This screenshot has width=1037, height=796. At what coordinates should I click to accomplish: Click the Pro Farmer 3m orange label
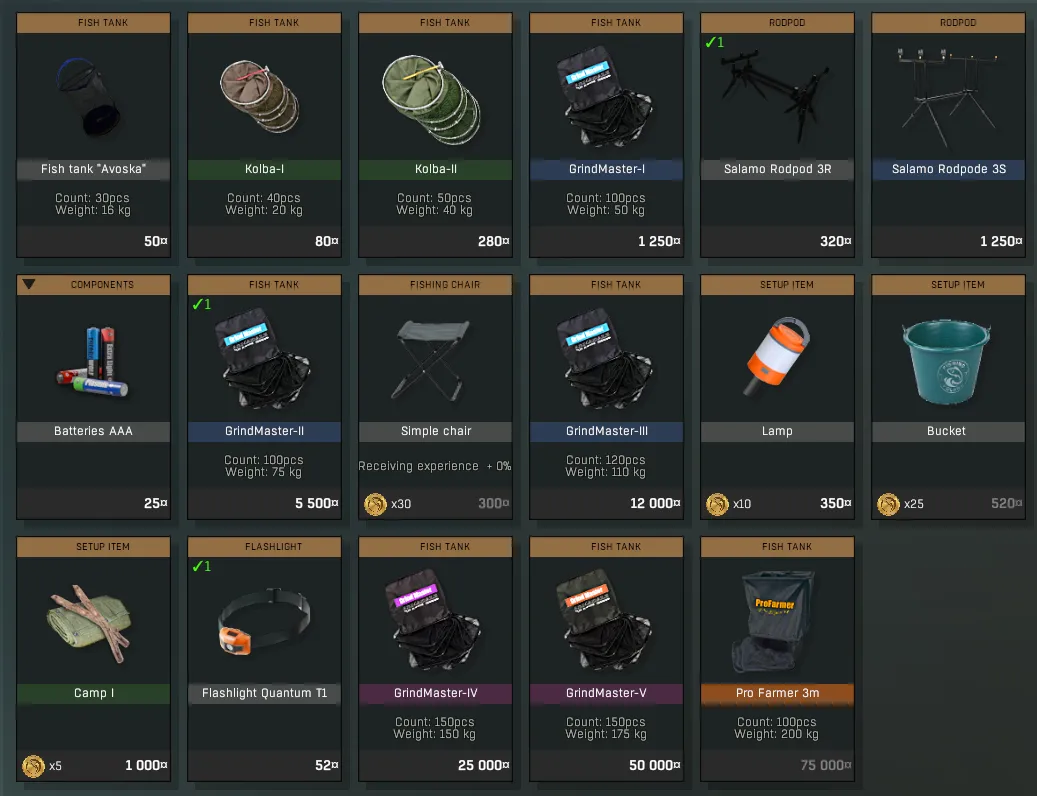777,693
